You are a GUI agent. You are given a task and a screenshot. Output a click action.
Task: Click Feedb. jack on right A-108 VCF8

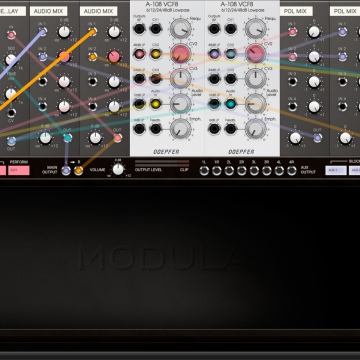[231, 129]
